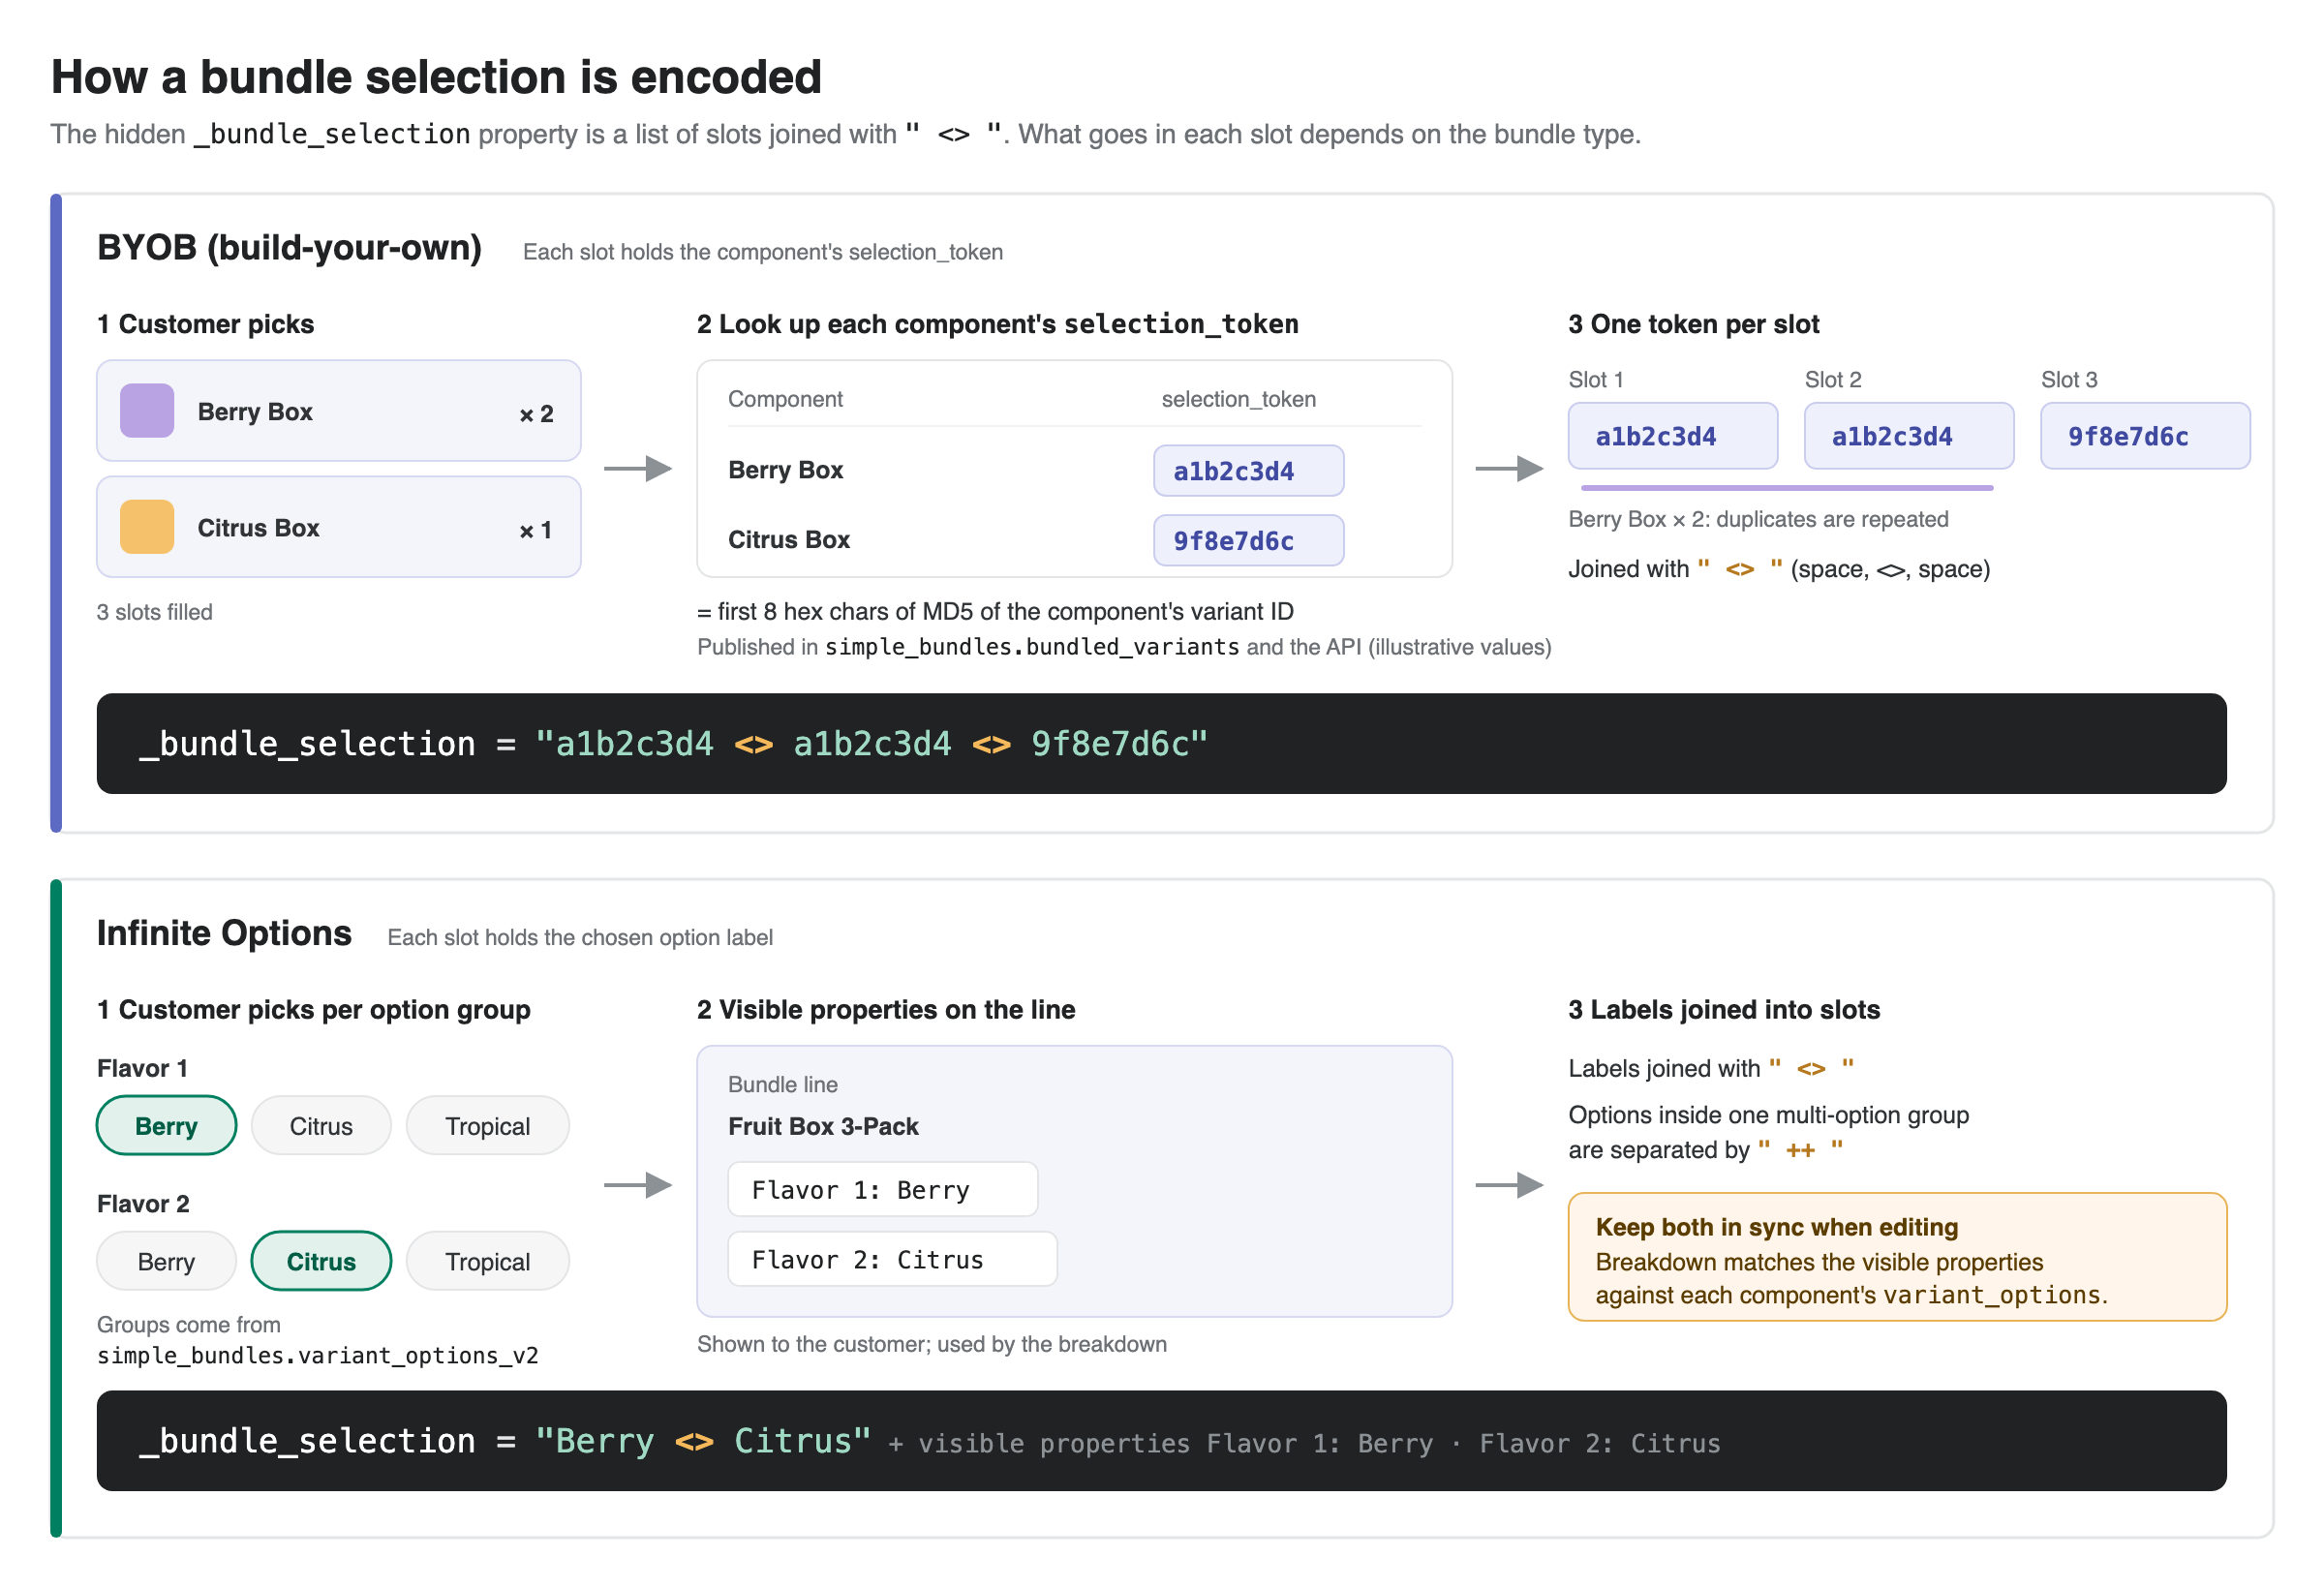Image resolution: width=2324 pixels, height=1588 pixels.
Task: Select Berry pill under Flavor 2
Action: point(166,1262)
